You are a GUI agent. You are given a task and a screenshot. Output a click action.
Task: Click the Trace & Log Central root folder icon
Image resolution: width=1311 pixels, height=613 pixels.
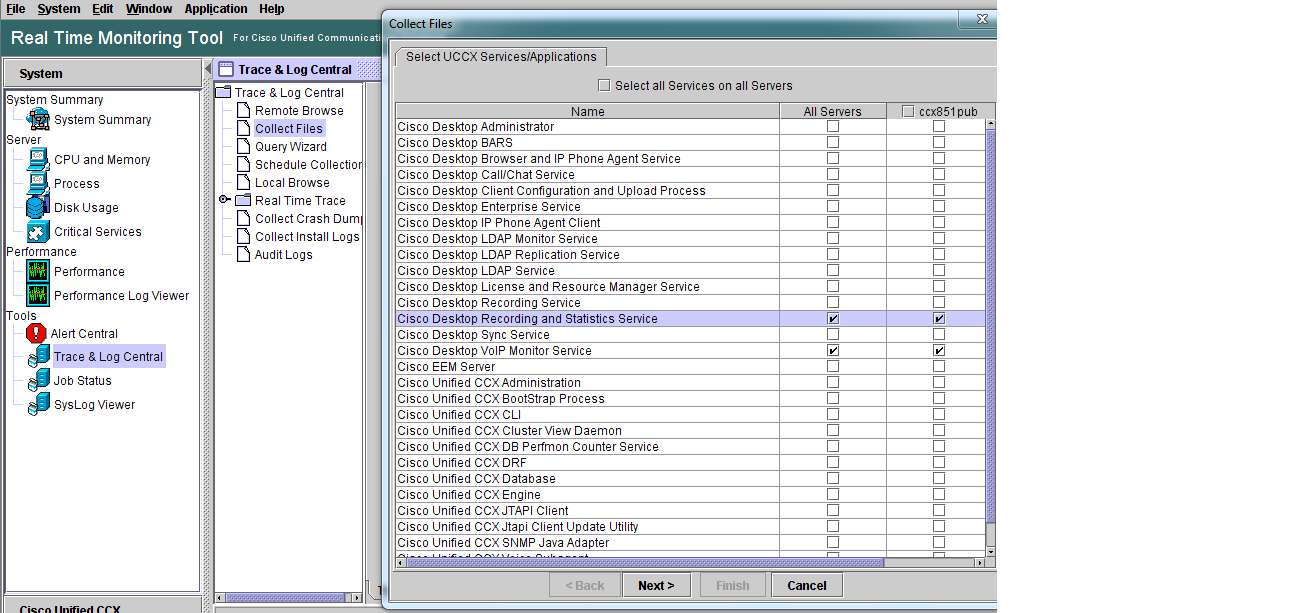pyautogui.click(x=224, y=93)
